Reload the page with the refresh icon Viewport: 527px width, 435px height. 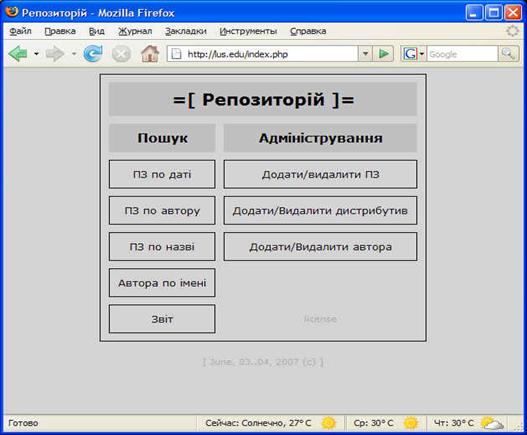[x=93, y=53]
